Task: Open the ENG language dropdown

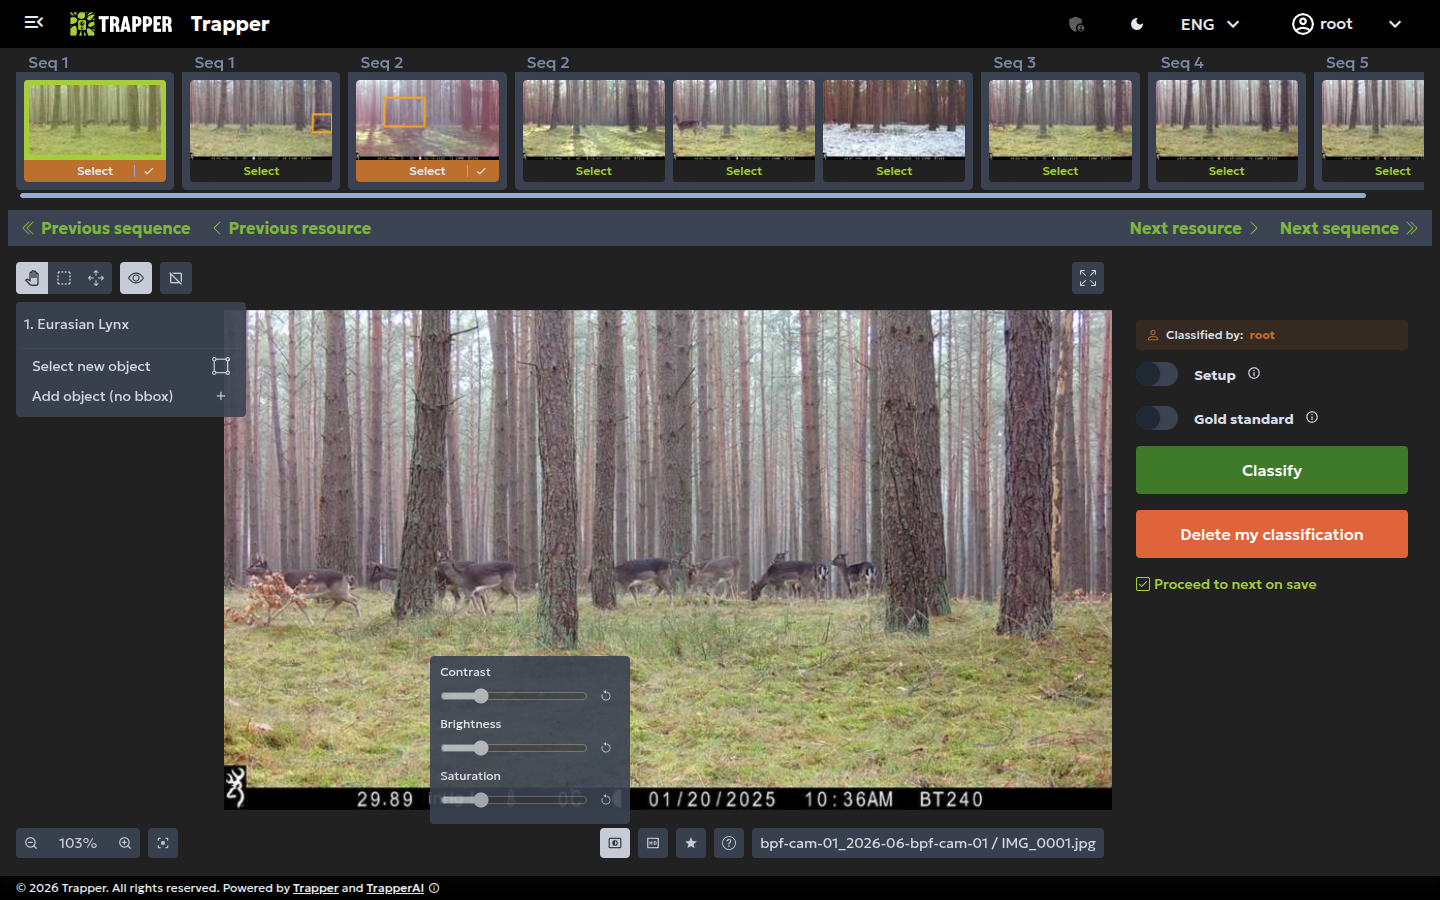Action: (x=1210, y=24)
